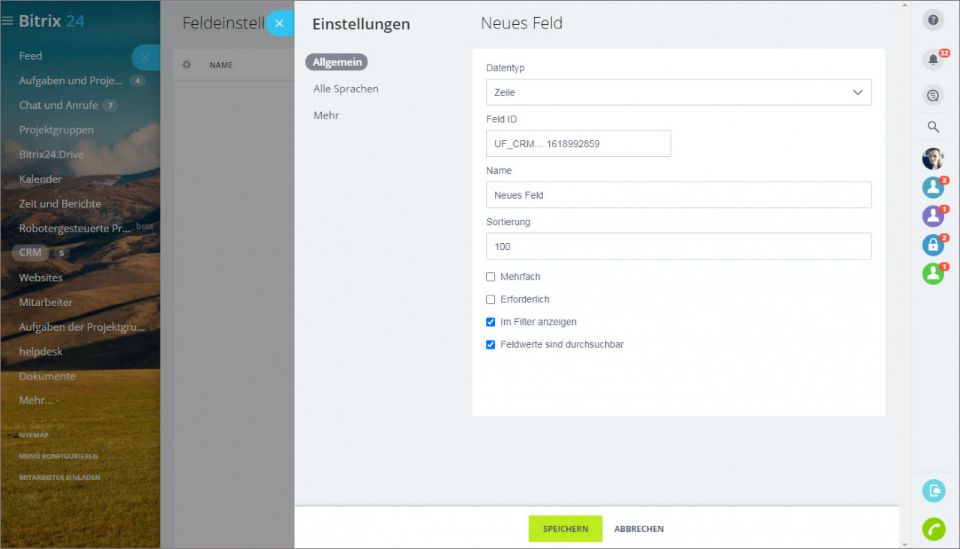Close the settings slider panel
Screen dimensions: 960x549
(x=279, y=23)
